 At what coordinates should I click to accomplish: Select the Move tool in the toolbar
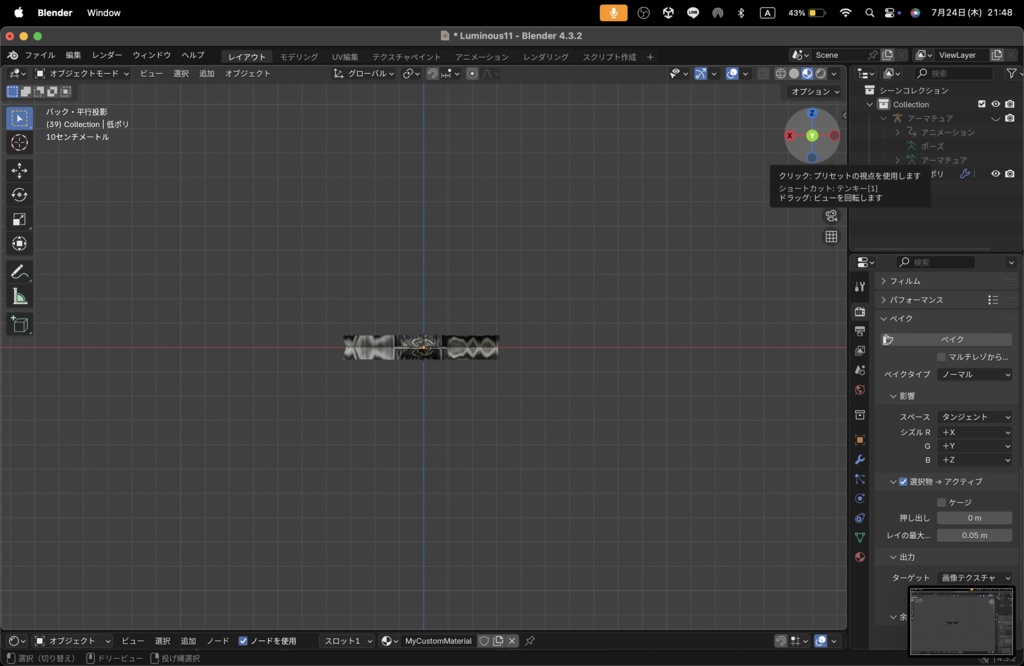click(19, 170)
